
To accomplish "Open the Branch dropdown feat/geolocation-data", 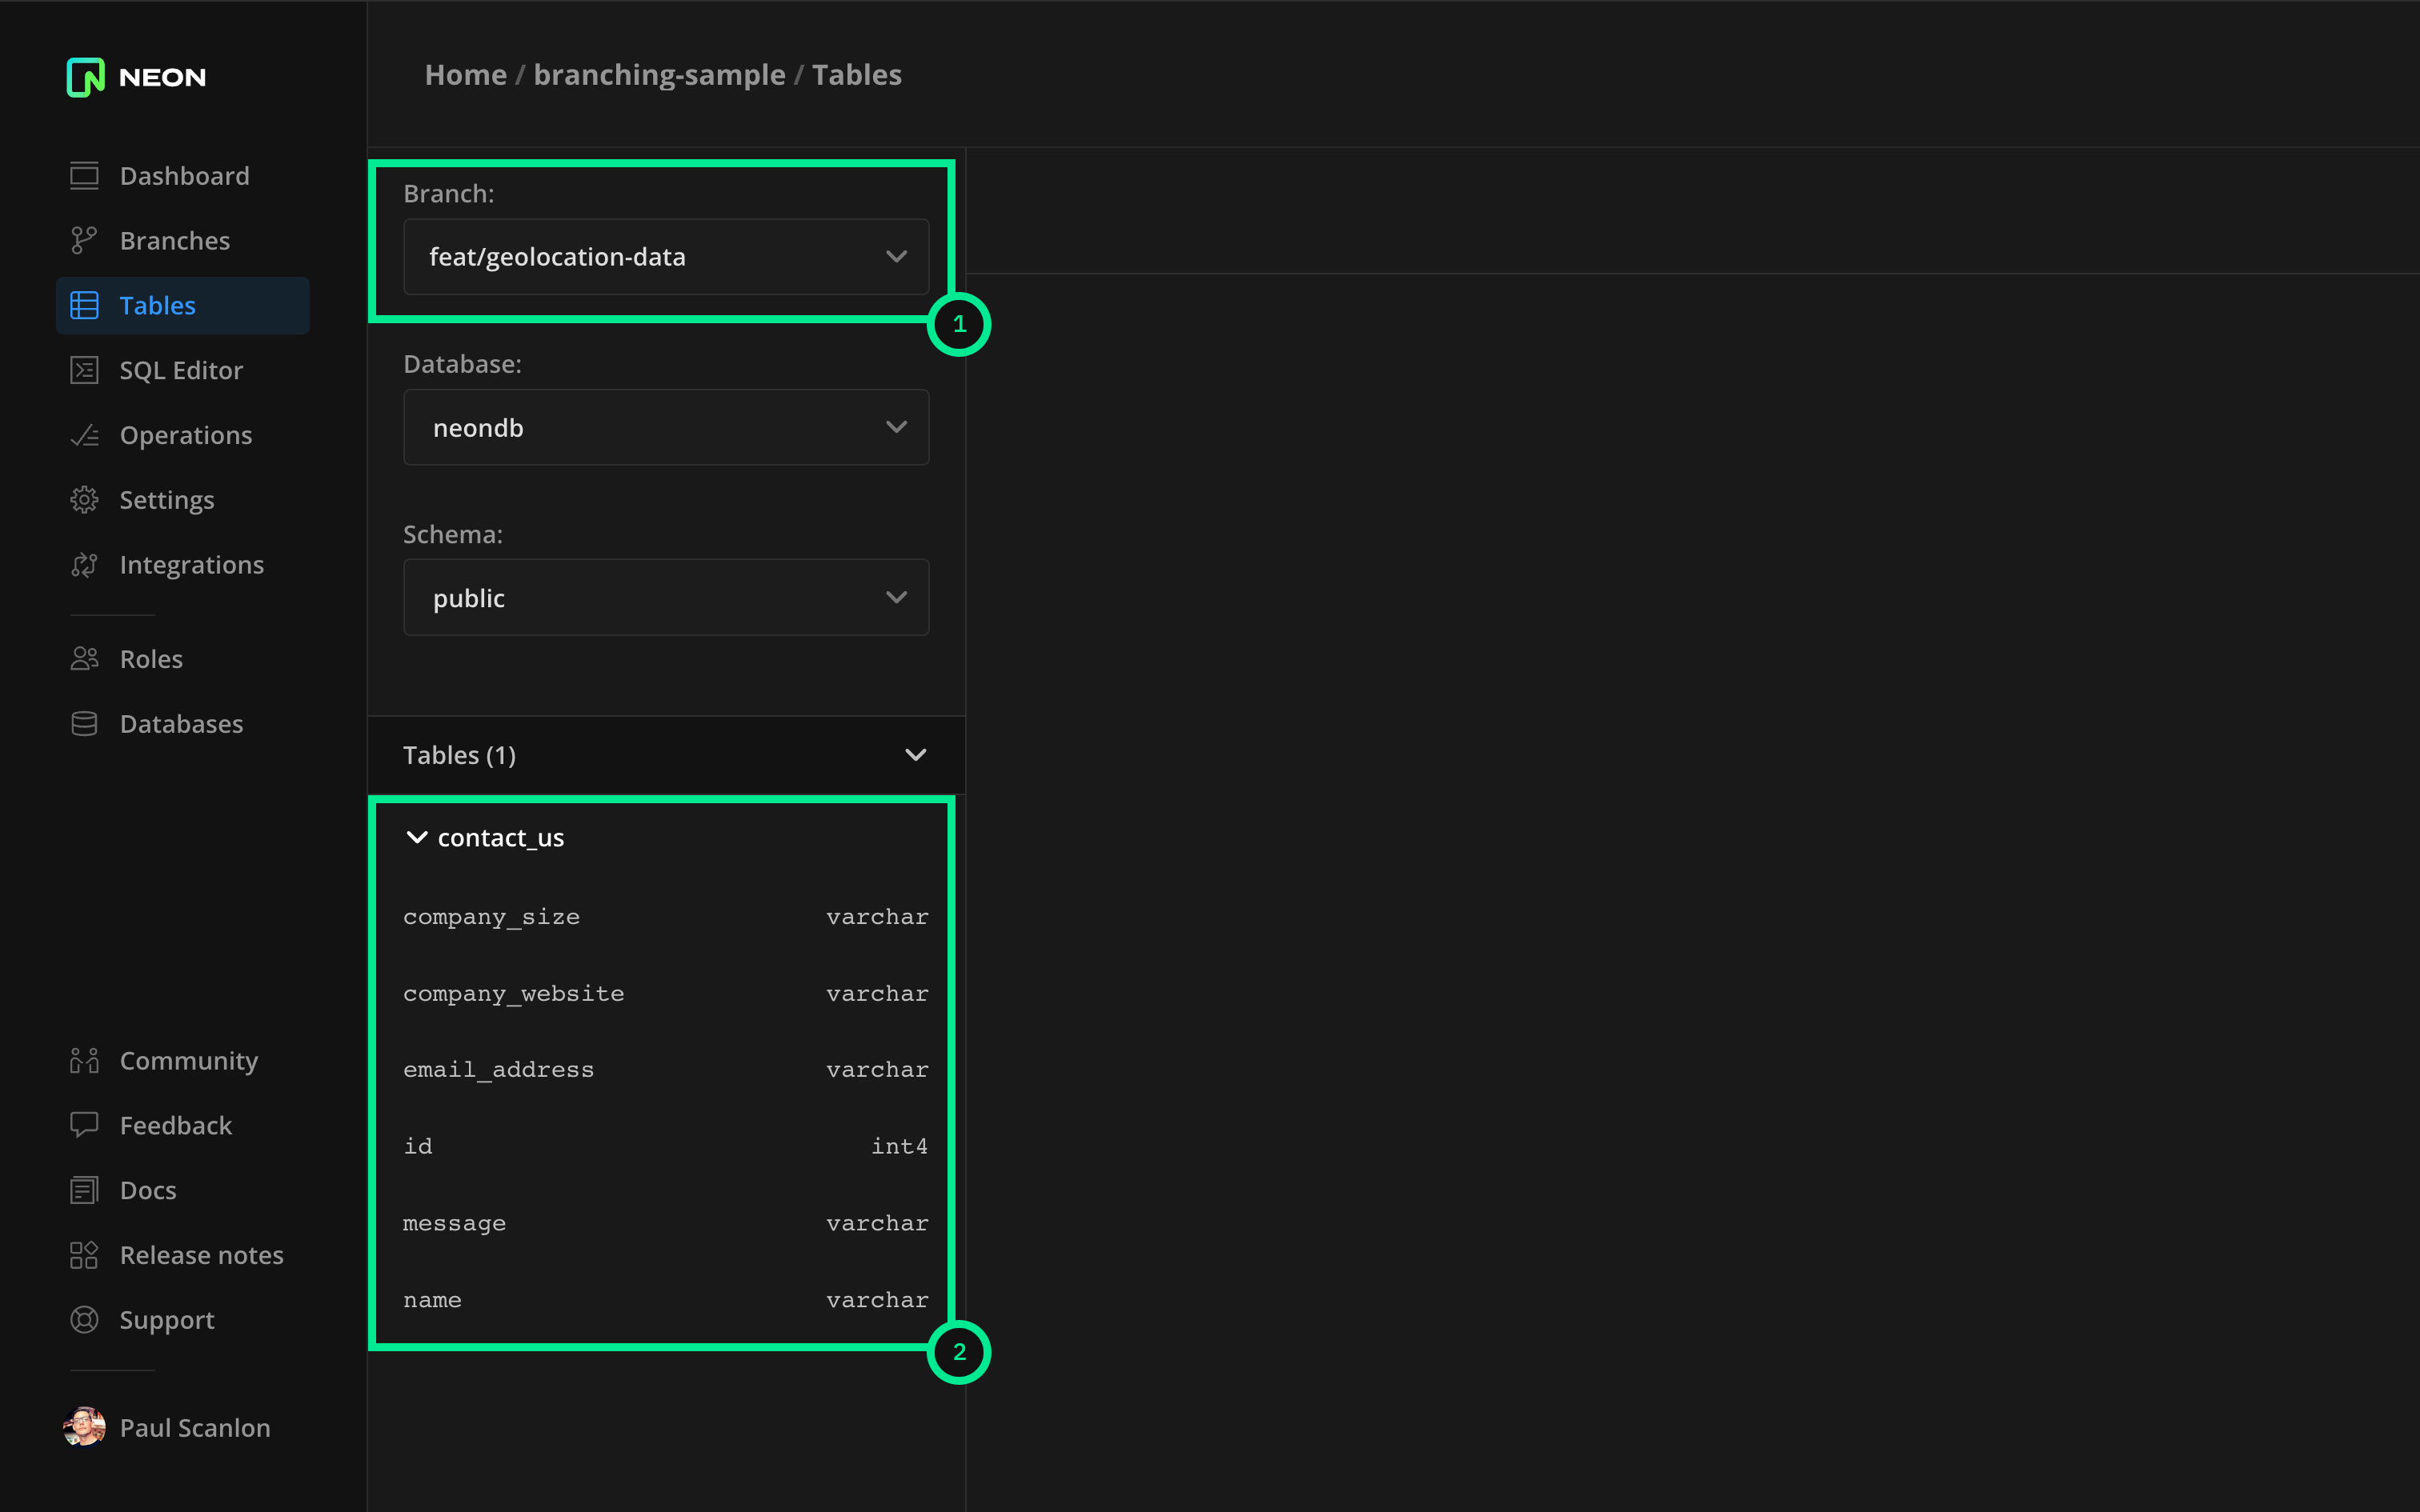I will (x=665, y=257).
